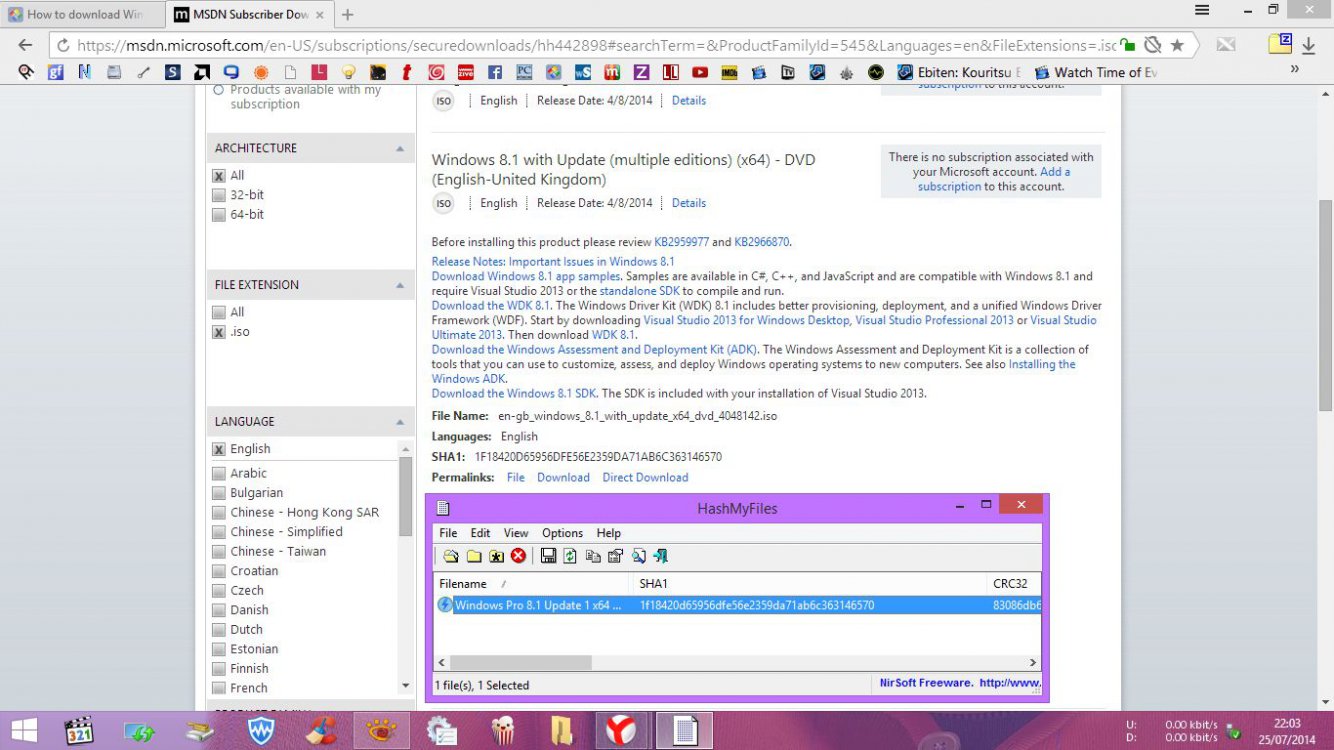The height and width of the screenshot is (750, 1334).
Task: Check the French language filter
Action: click(x=219, y=688)
